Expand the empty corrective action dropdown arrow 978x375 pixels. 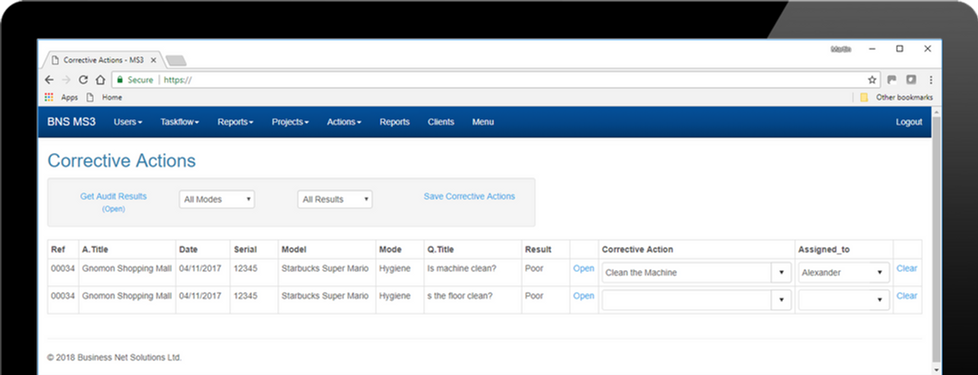(x=782, y=300)
